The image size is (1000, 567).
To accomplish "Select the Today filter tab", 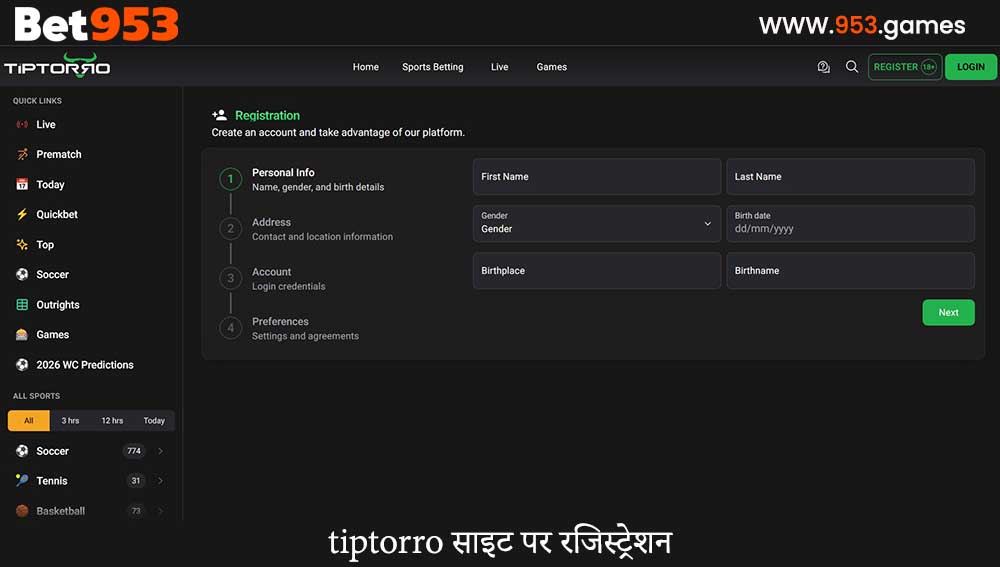I will point(154,420).
